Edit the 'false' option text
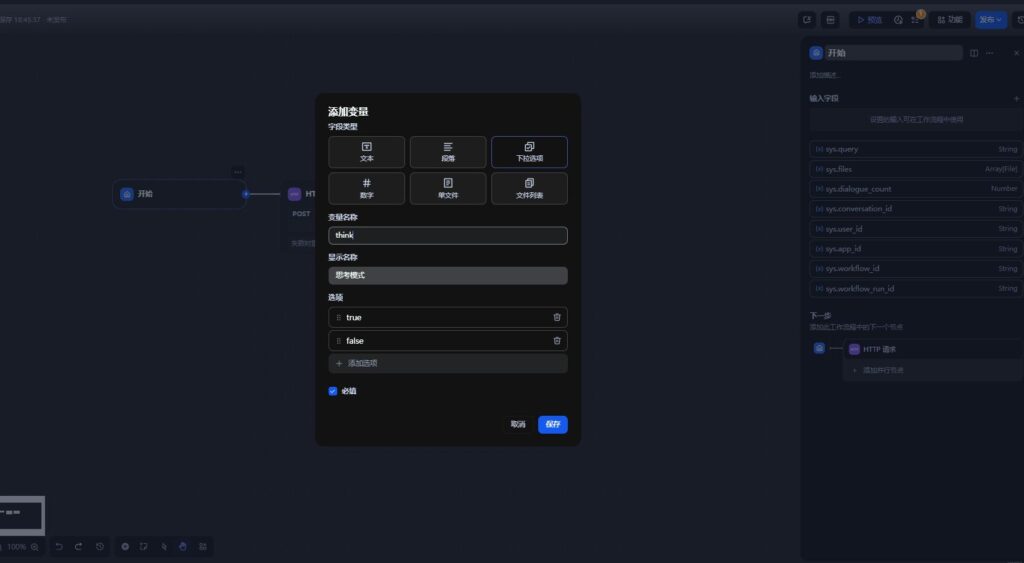The height and width of the screenshot is (563, 1024). (447, 341)
